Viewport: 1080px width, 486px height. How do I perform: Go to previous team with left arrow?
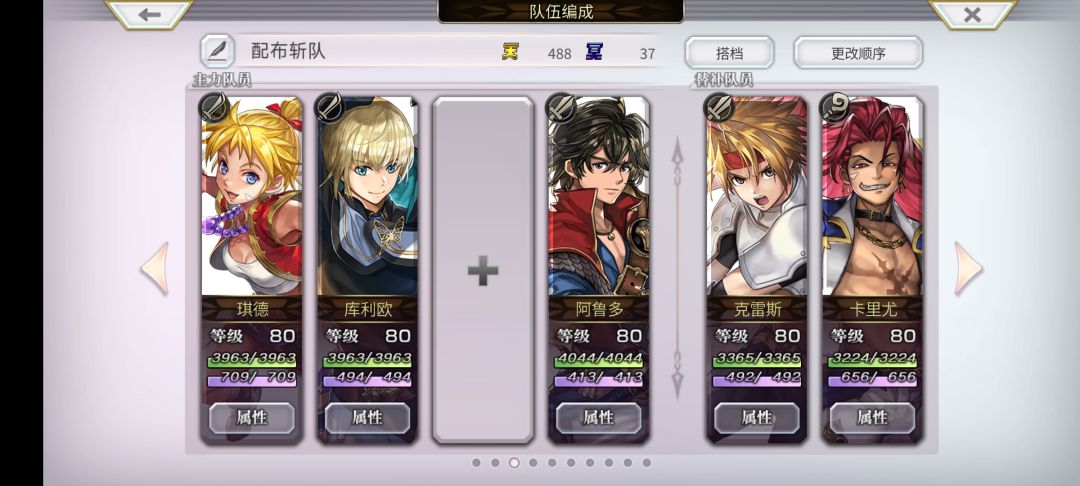tap(156, 268)
